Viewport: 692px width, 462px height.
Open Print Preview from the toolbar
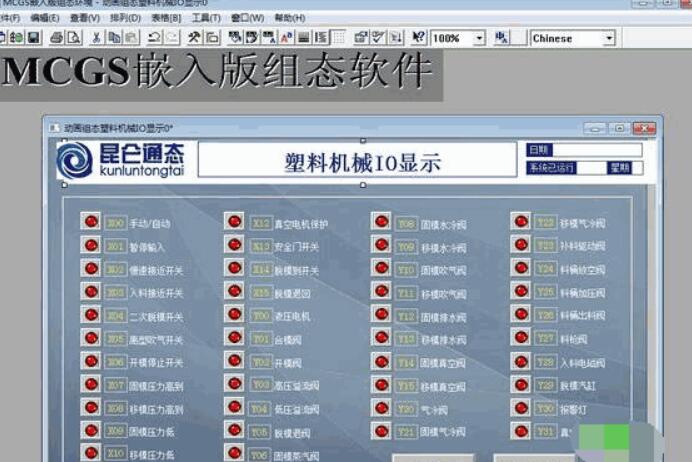coord(74,38)
